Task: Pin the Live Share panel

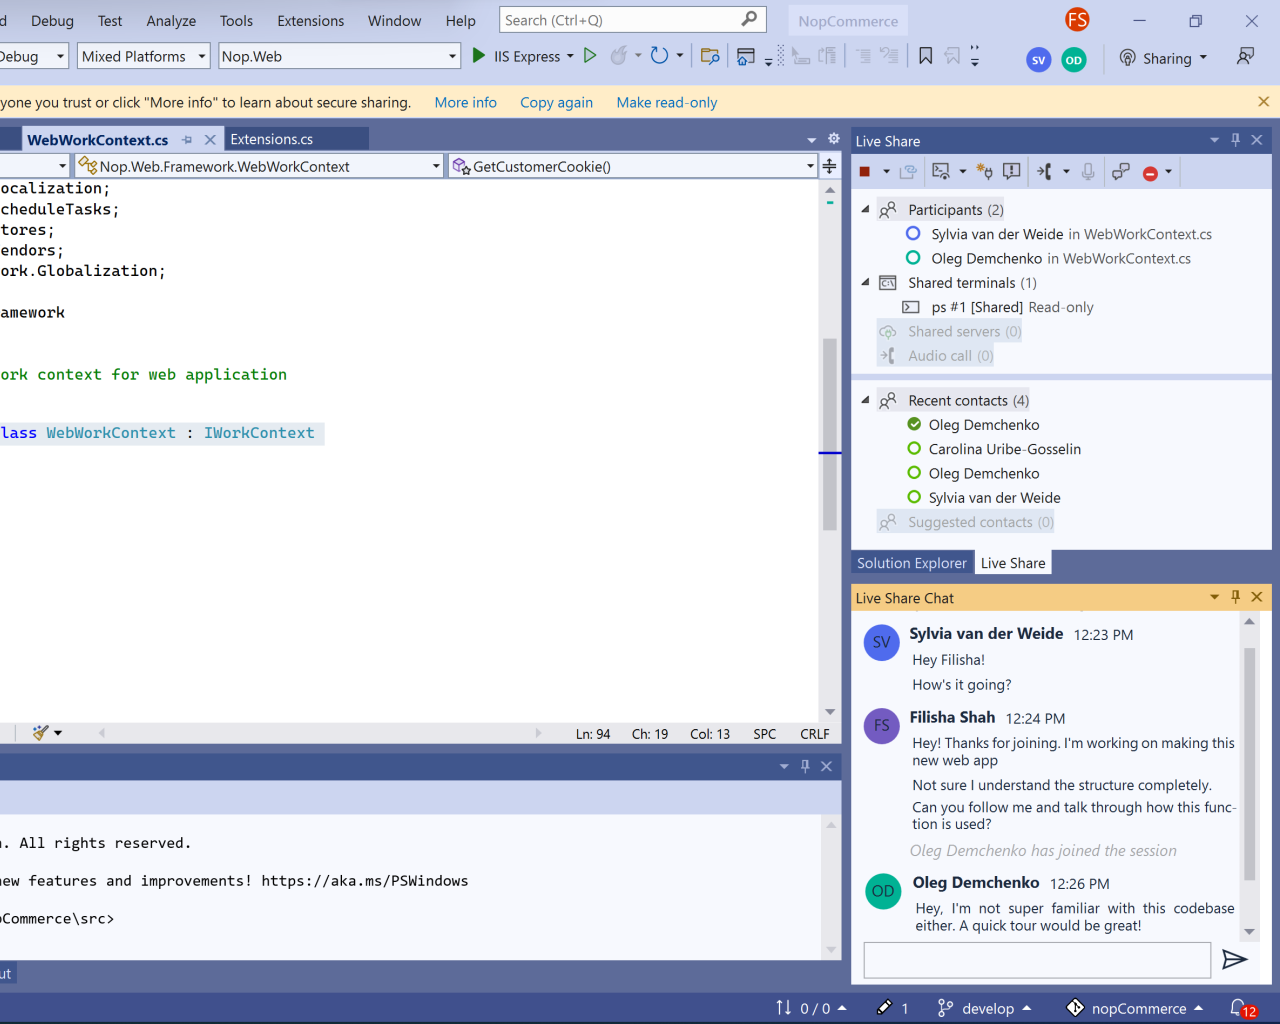Action: click(1235, 140)
